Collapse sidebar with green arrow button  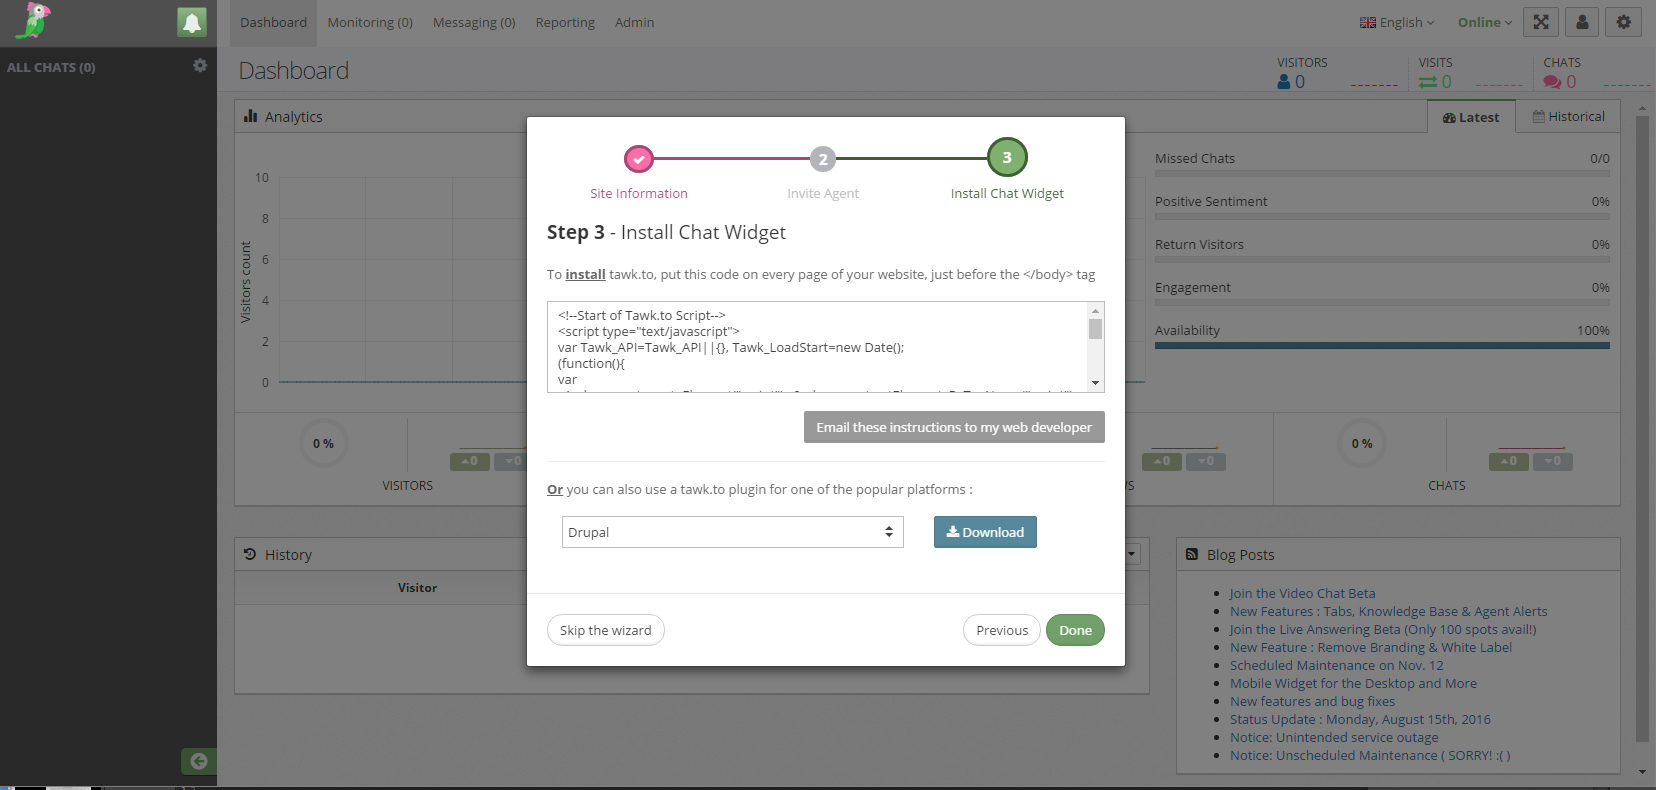198,761
